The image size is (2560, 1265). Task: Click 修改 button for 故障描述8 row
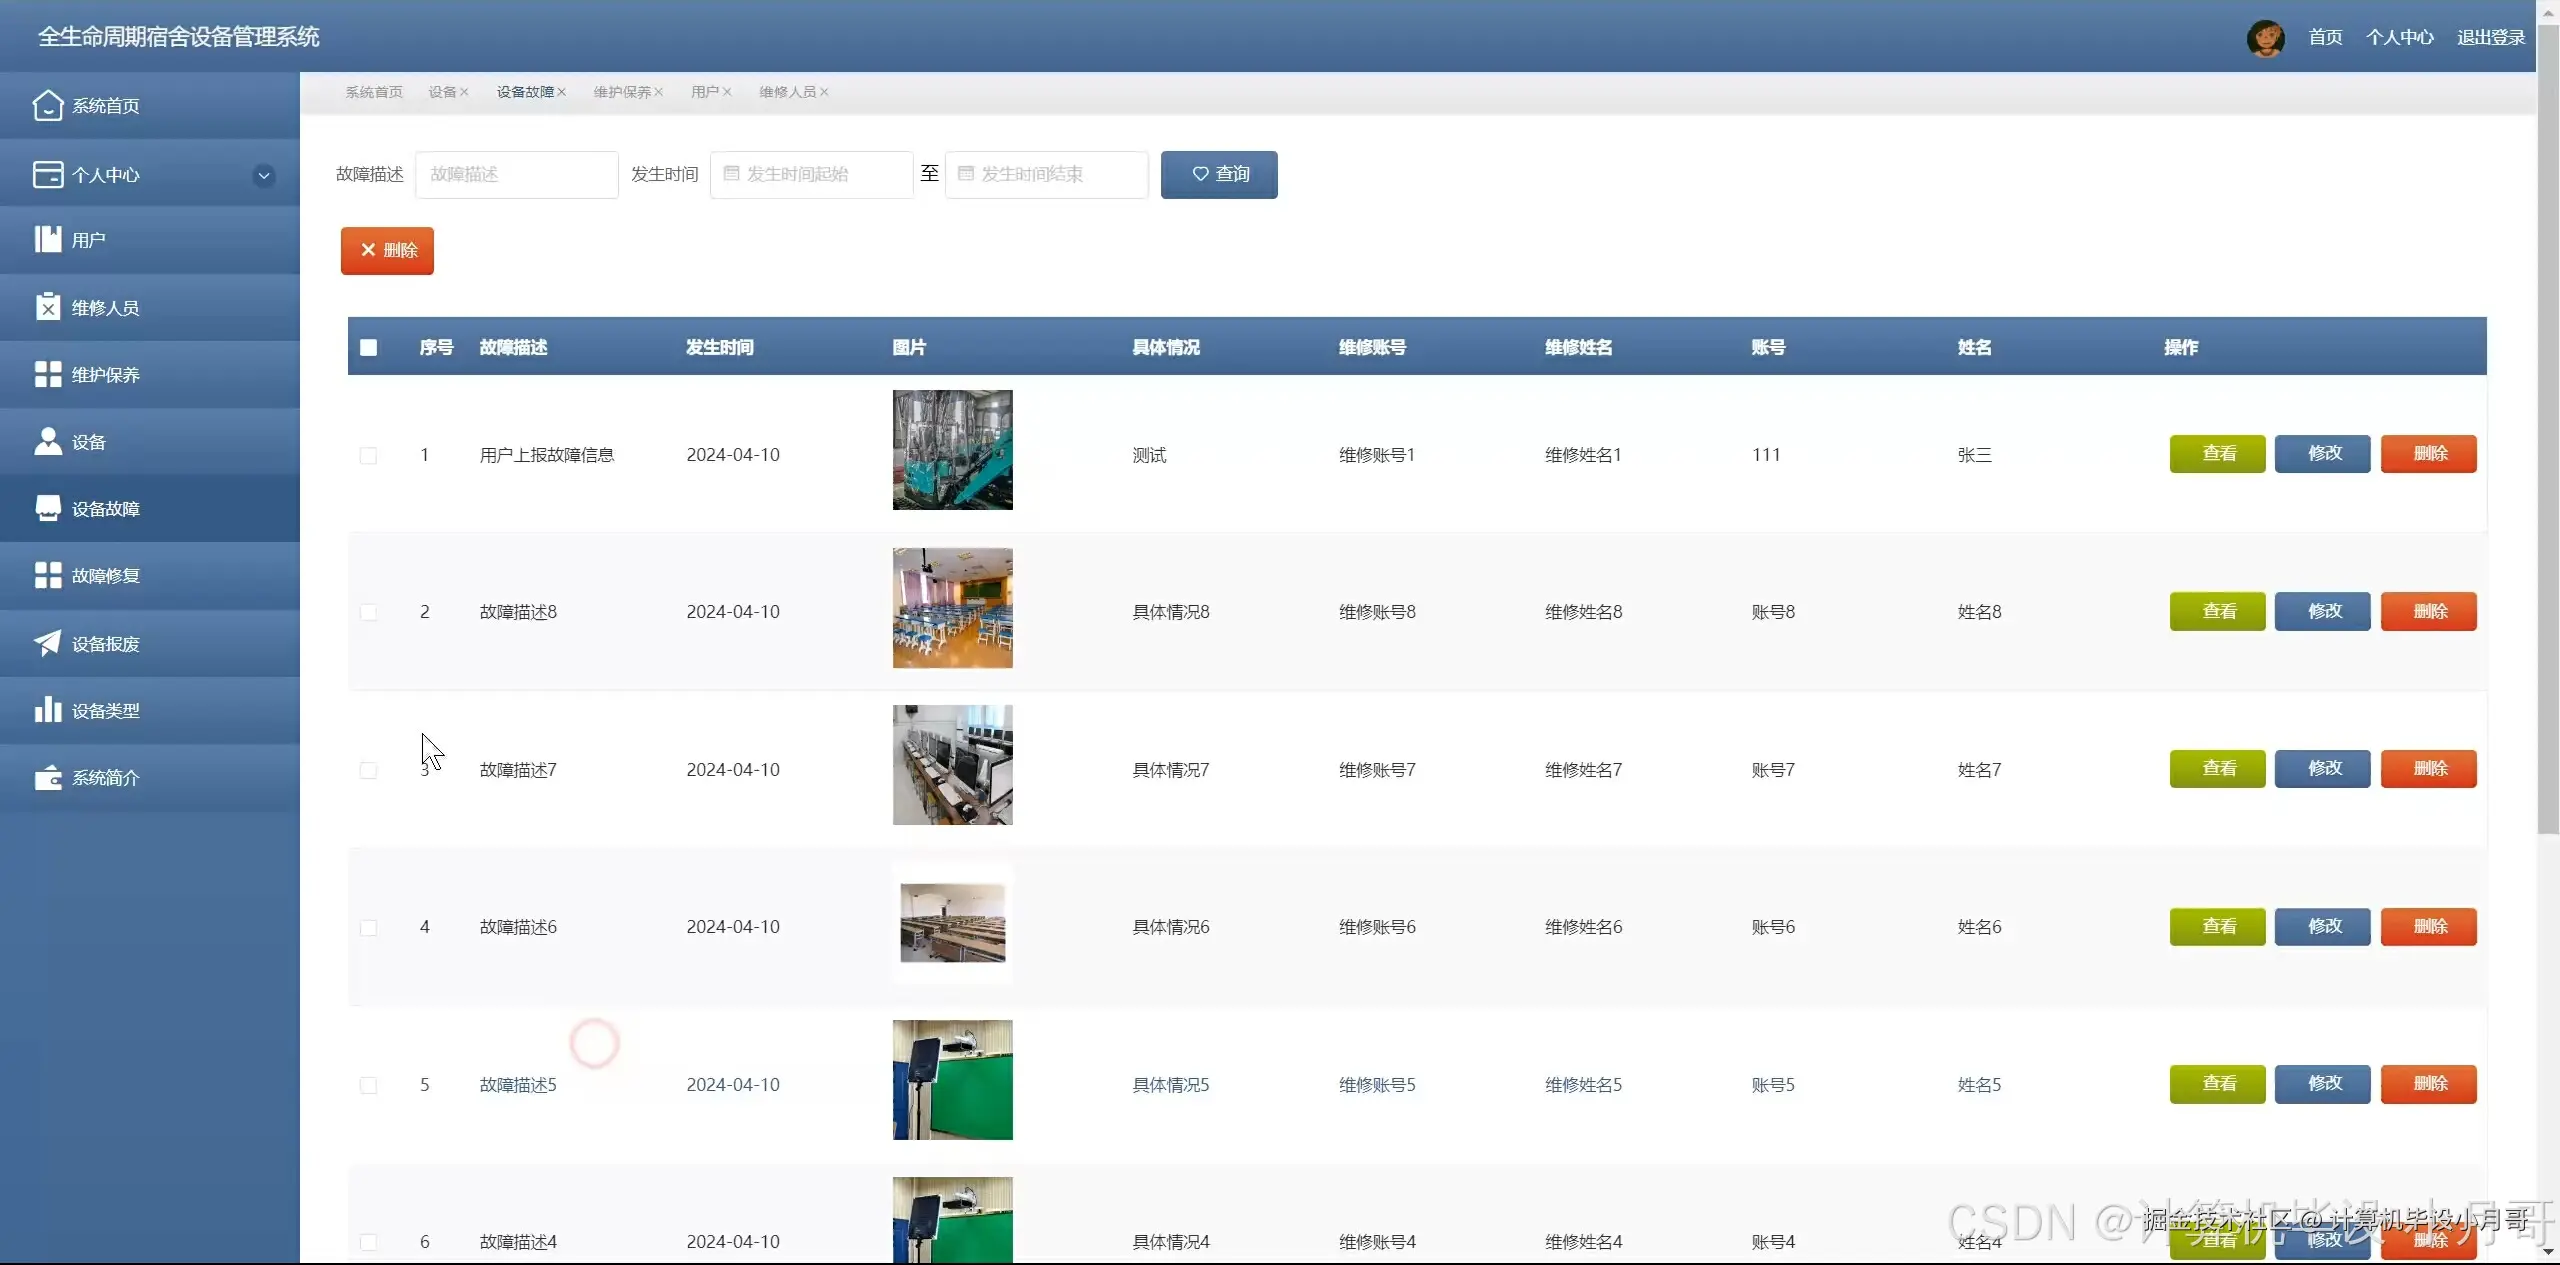click(x=2322, y=611)
